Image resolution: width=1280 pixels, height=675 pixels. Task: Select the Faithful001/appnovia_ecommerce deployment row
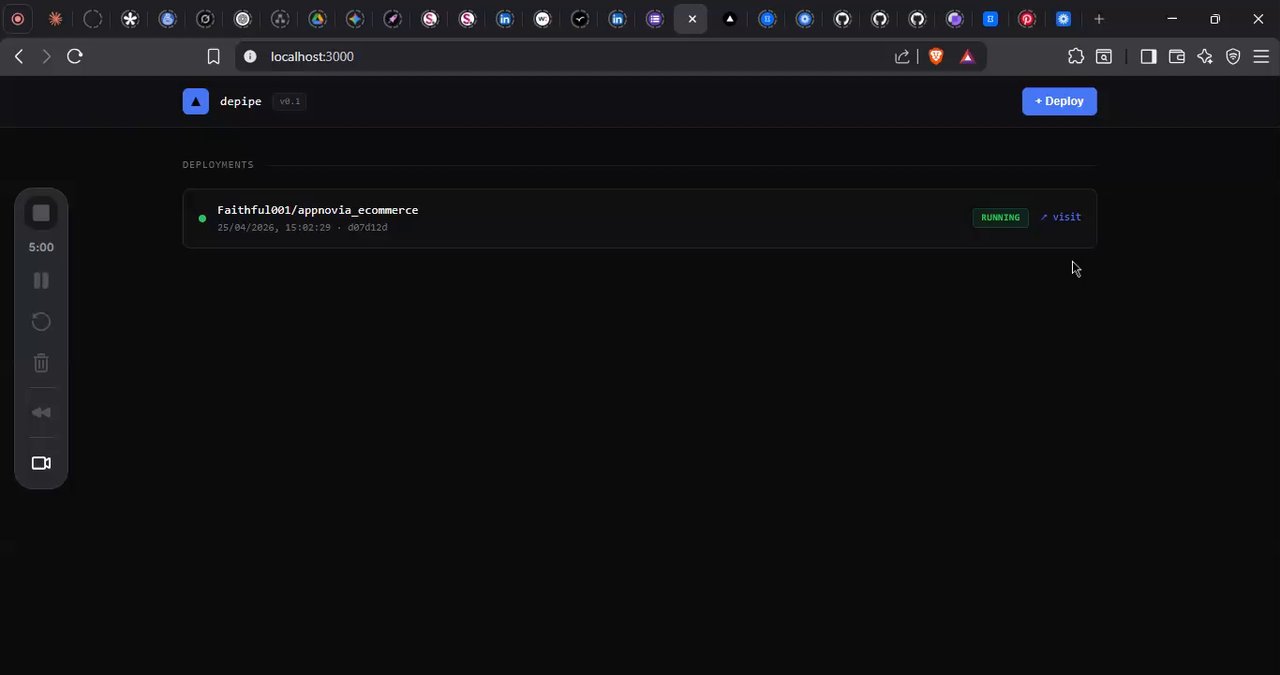pyautogui.click(x=639, y=218)
